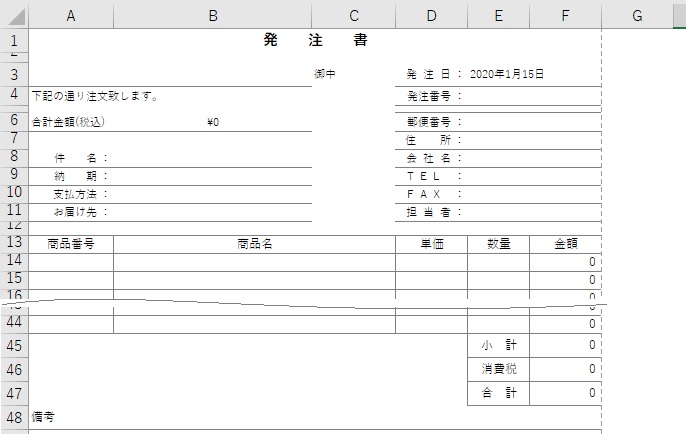This screenshot has height=434, width=686.
Task: Click the 小計 label cell
Action: pyautogui.click(x=498, y=345)
